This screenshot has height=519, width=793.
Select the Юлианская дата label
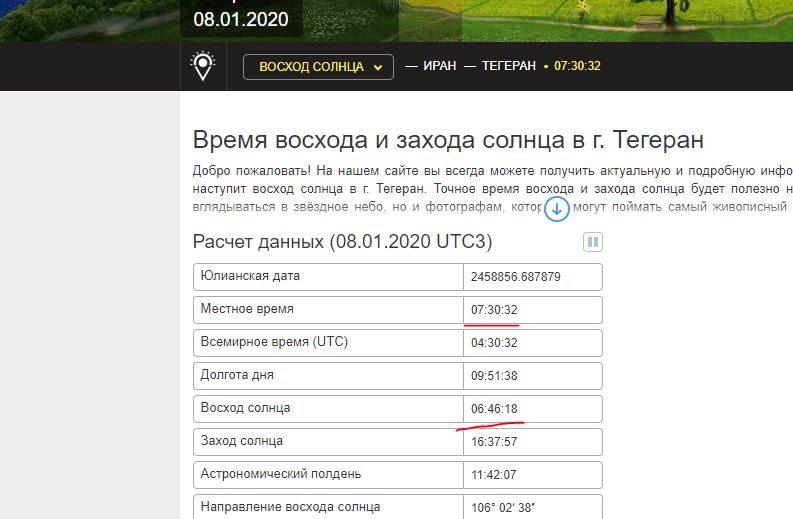pyautogui.click(x=250, y=276)
